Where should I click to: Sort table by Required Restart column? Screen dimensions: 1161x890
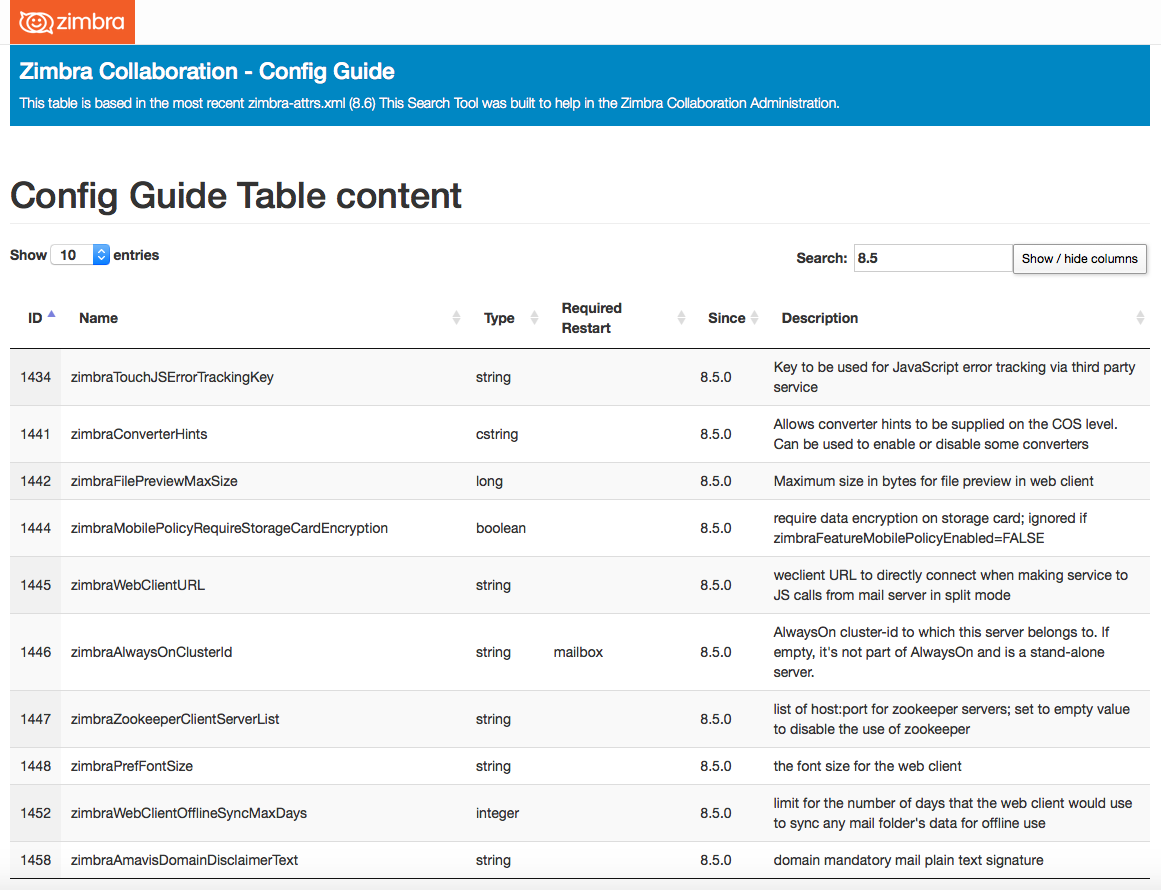[x=617, y=318]
